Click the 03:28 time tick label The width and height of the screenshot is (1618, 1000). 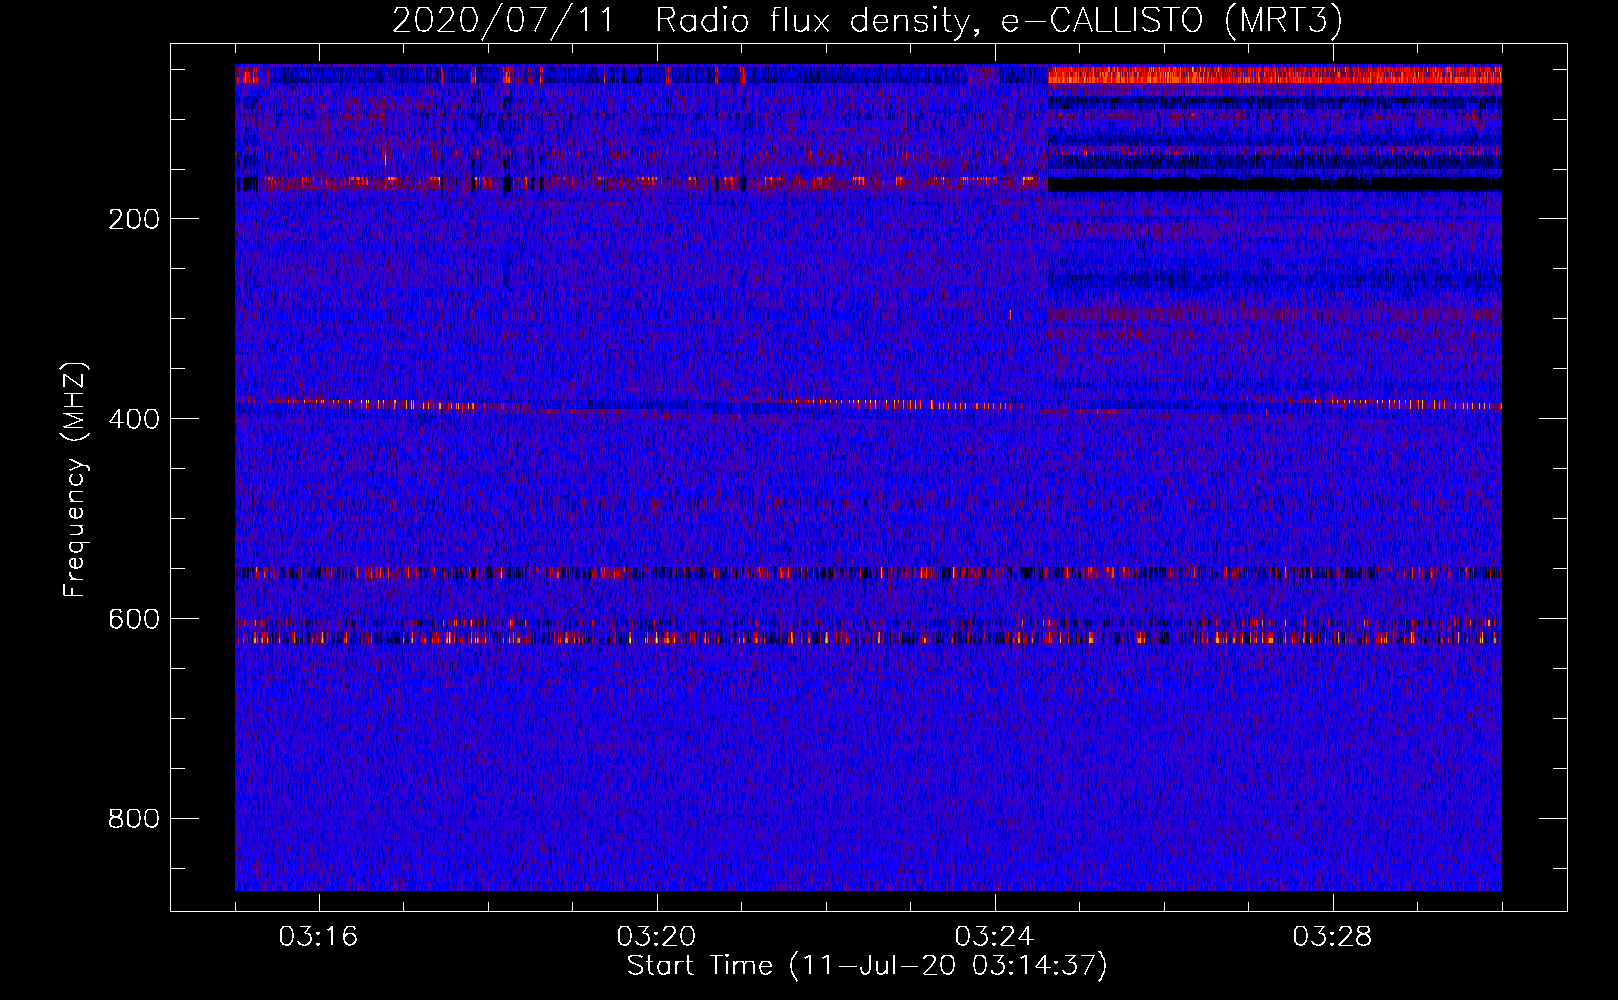pyautogui.click(x=1332, y=937)
